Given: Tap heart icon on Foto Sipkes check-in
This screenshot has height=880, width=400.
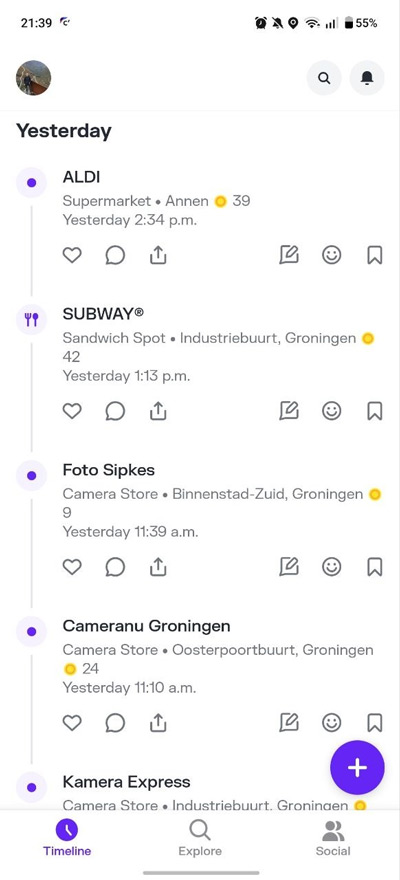Looking at the screenshot, I should pyautogui.click(x=72, y=567).
